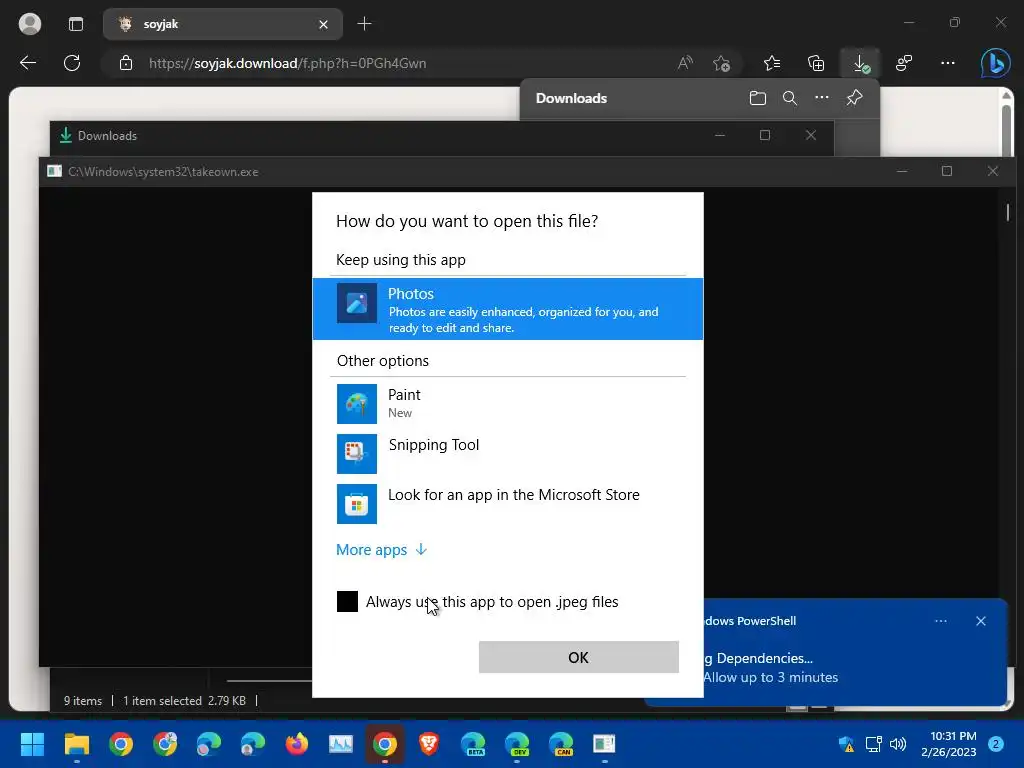
Task: Expand the More apps list
Action: 381,550
